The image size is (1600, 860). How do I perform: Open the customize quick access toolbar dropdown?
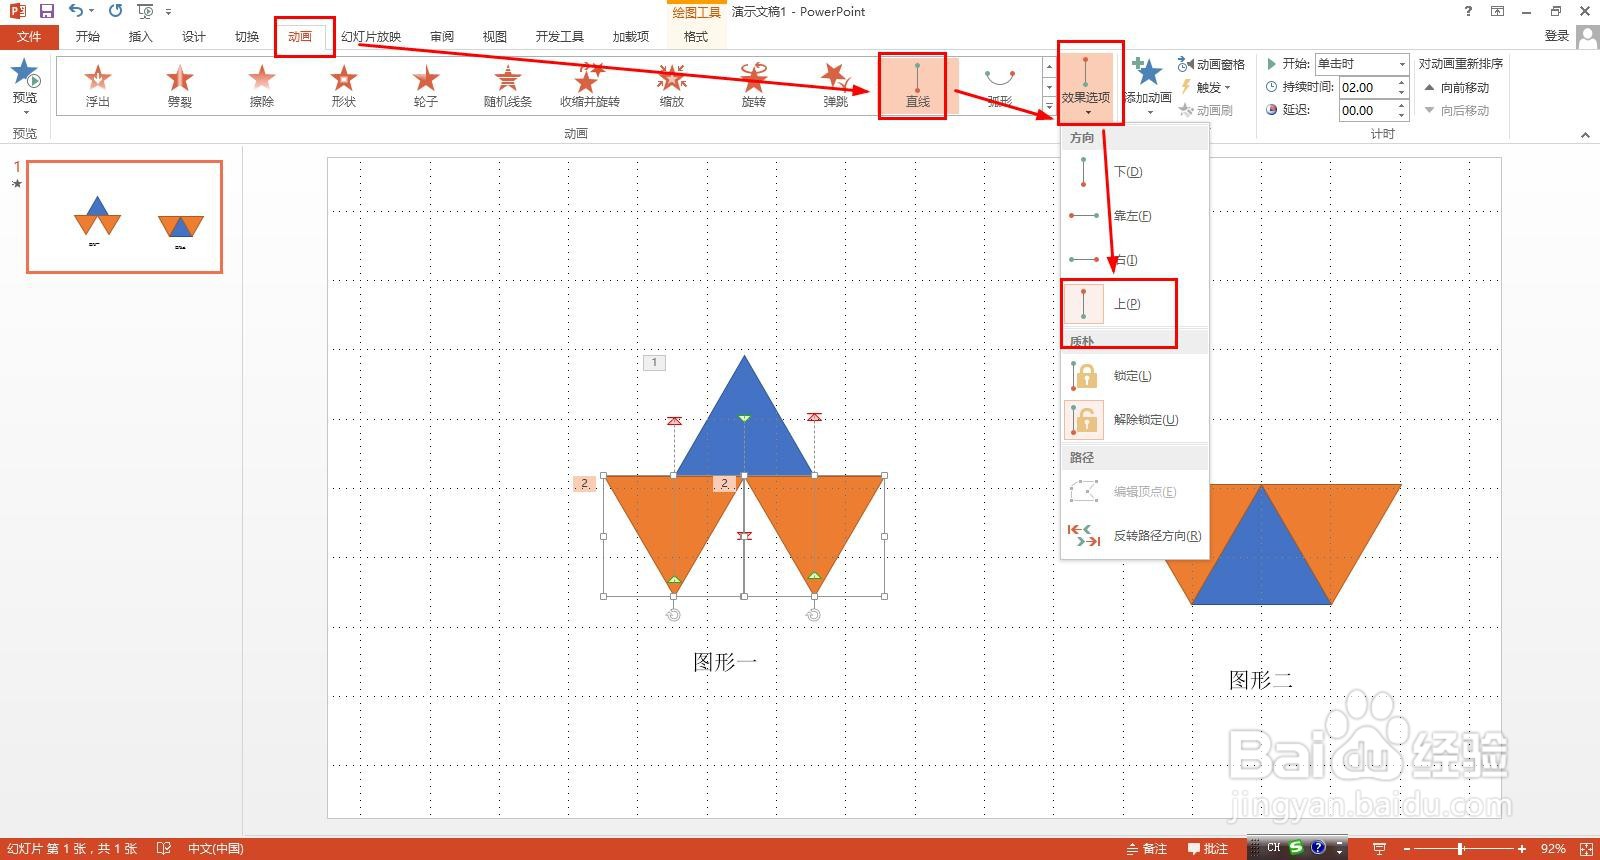pyautogui.click(x=168, y=12)
